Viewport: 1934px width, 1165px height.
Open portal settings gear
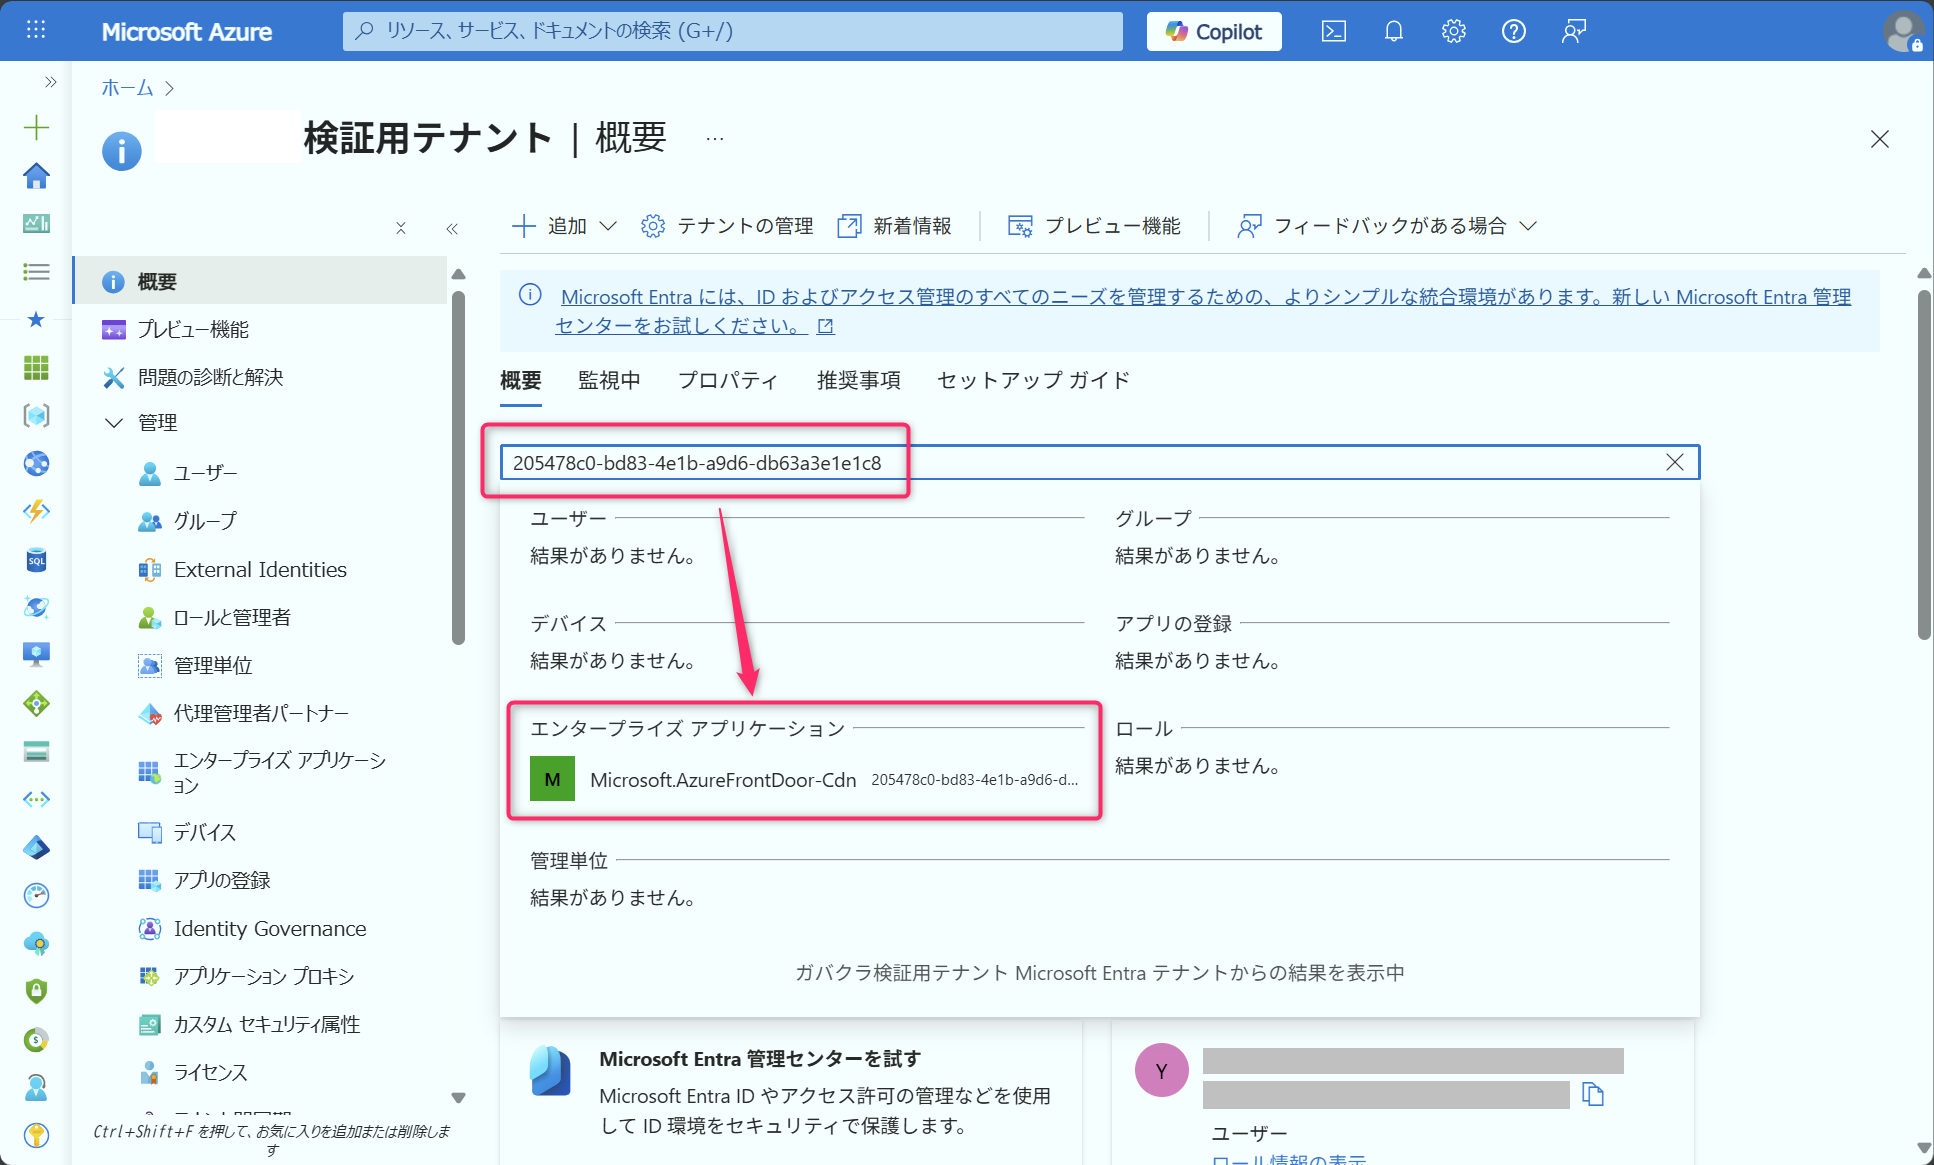(1453, 31)
